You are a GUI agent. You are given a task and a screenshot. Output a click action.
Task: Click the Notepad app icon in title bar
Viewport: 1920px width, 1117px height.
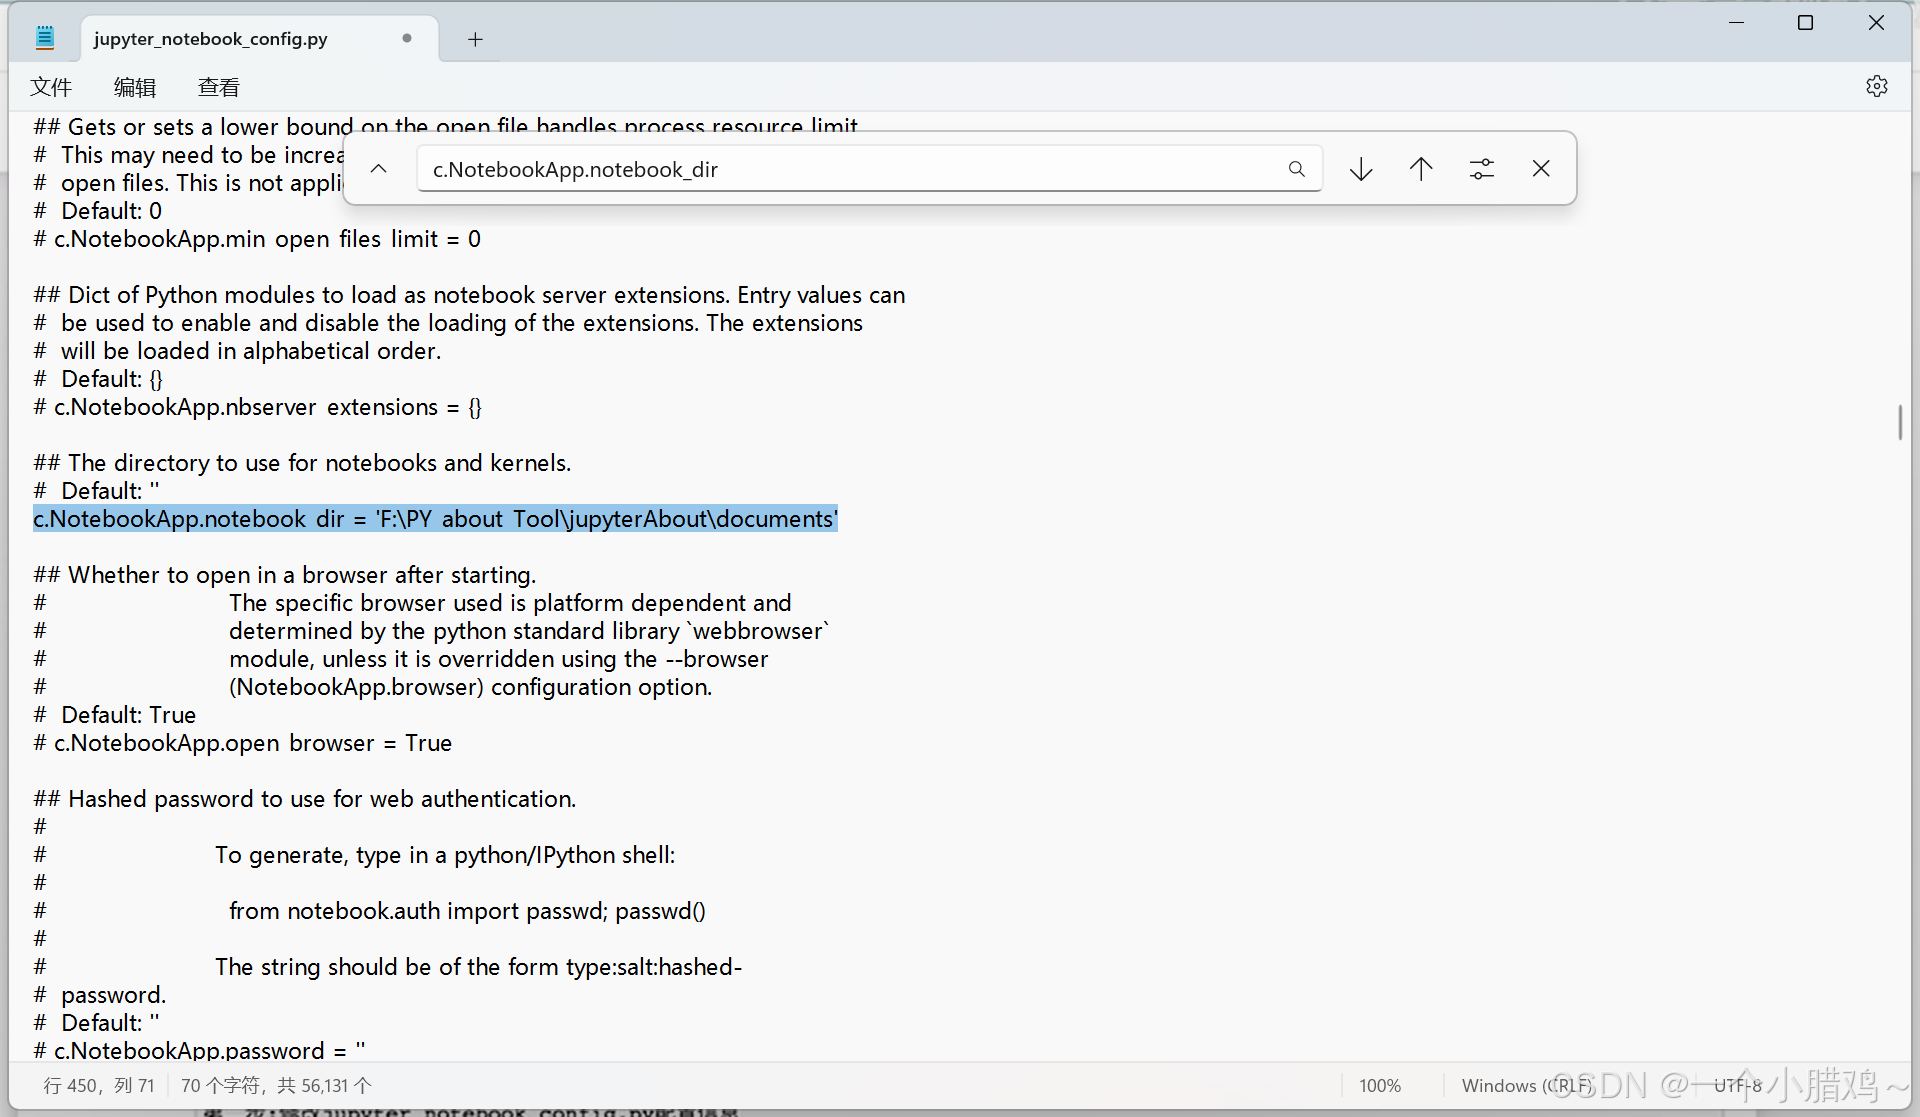coord(44,38)
